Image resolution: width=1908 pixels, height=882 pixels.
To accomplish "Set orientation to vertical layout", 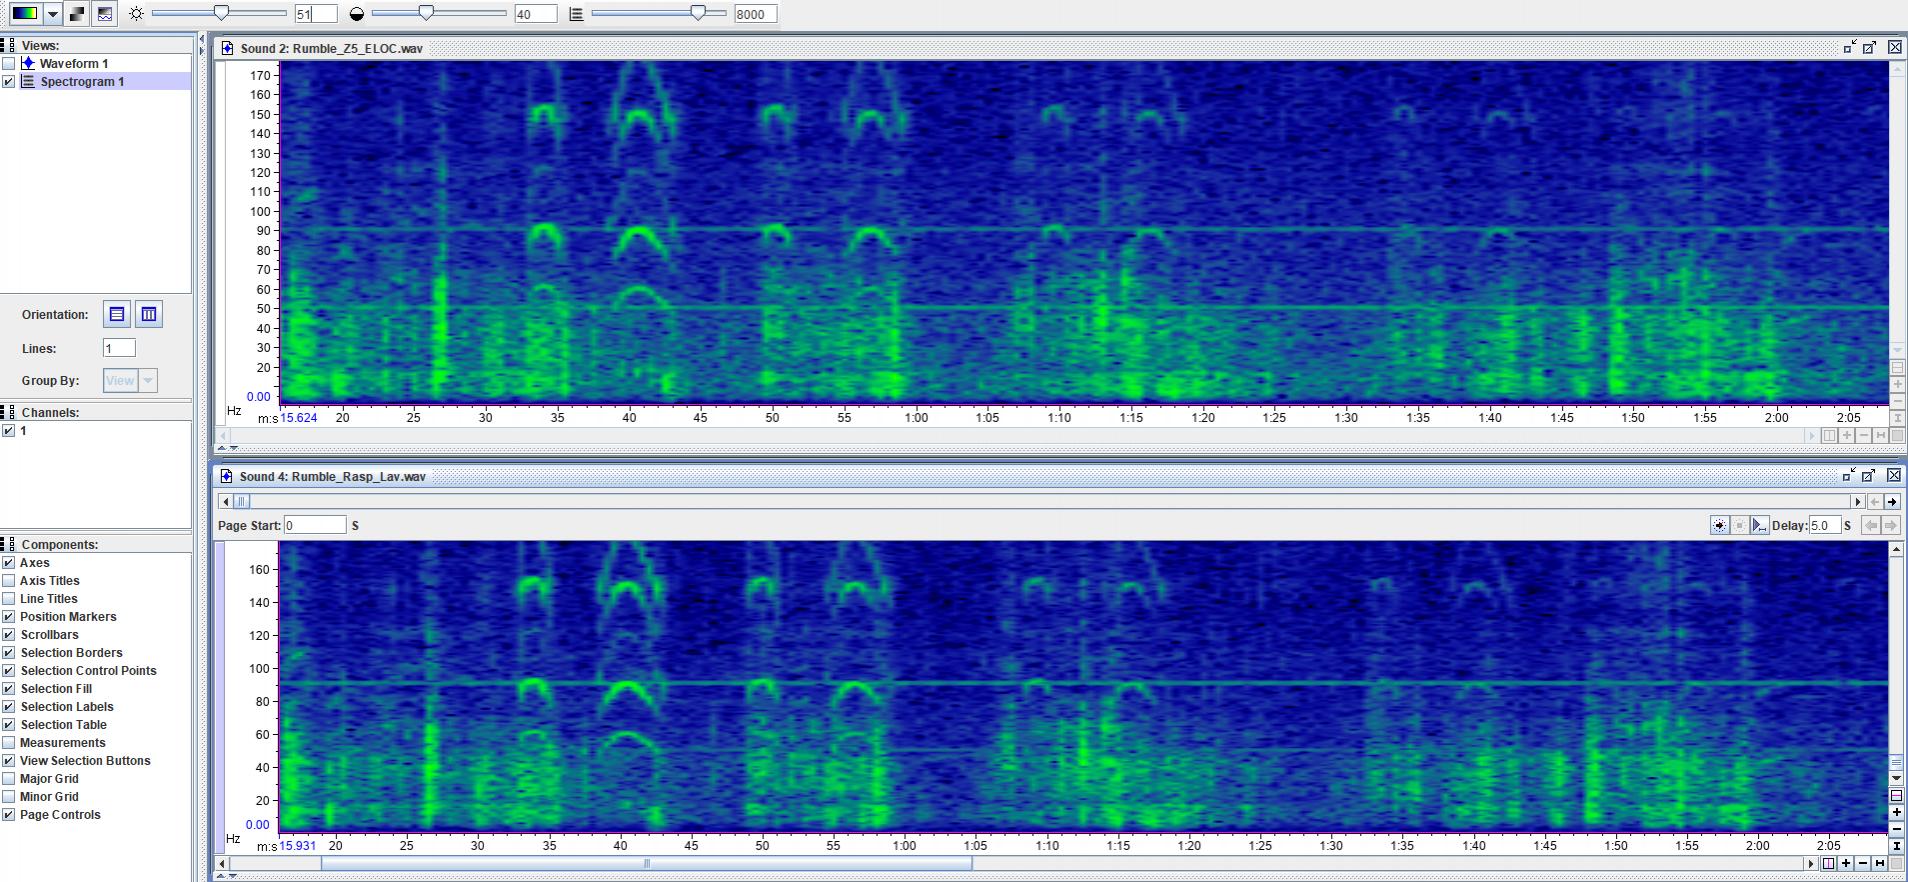I will [x=149, y=314].
